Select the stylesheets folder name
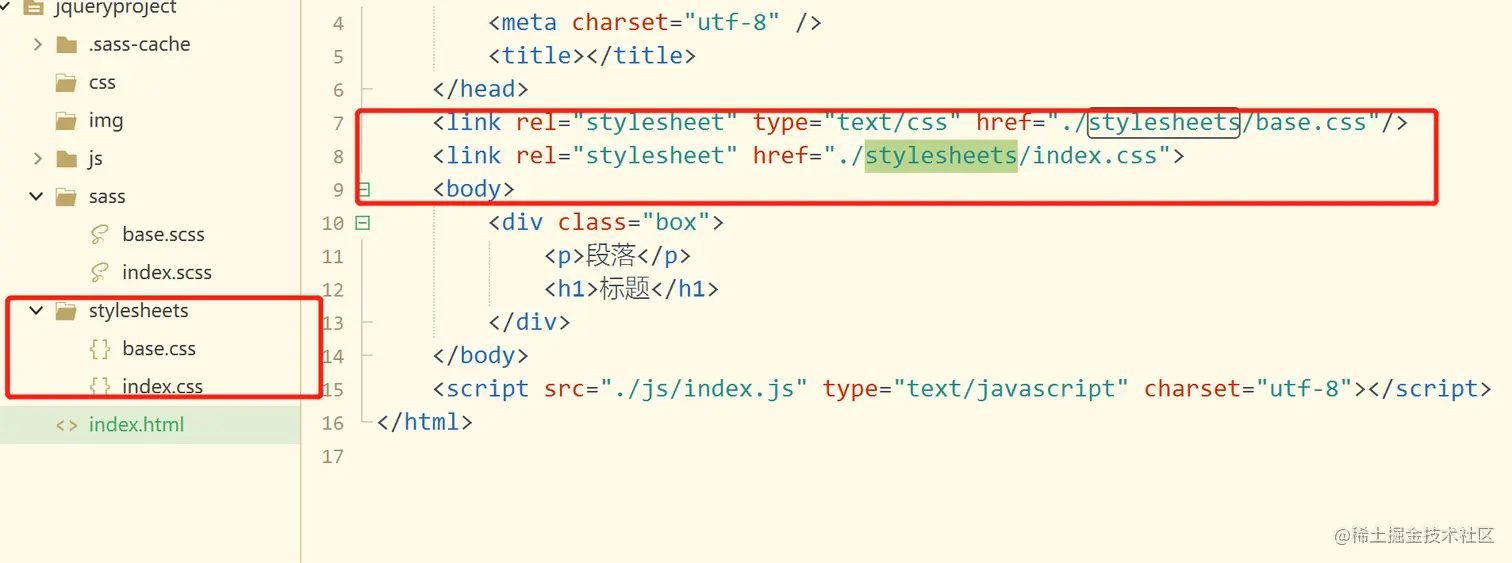The image size is (1512, 563). [x=139, y=310]
